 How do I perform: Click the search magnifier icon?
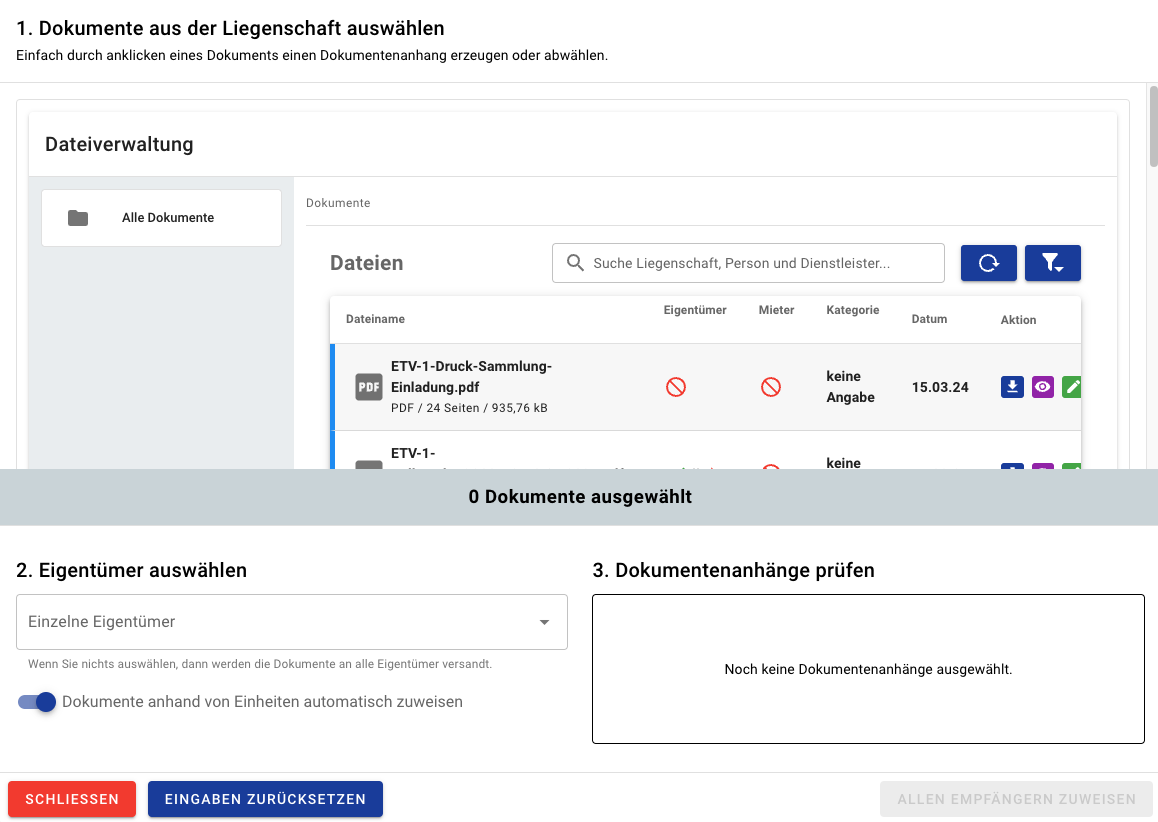point(575,263)
